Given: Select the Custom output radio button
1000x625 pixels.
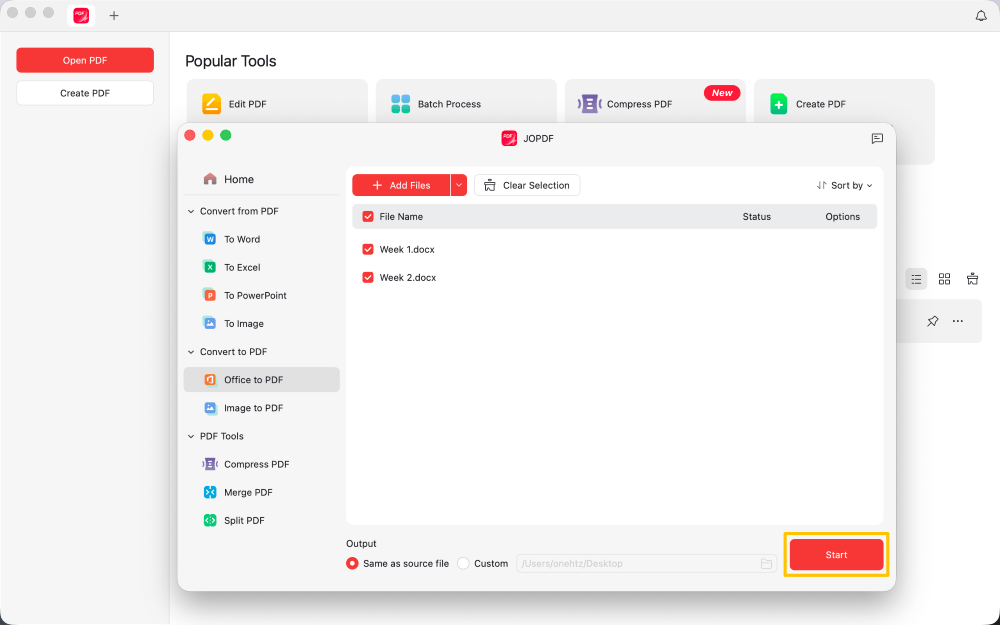Looking at the screenshot, I should pos(463,564).
